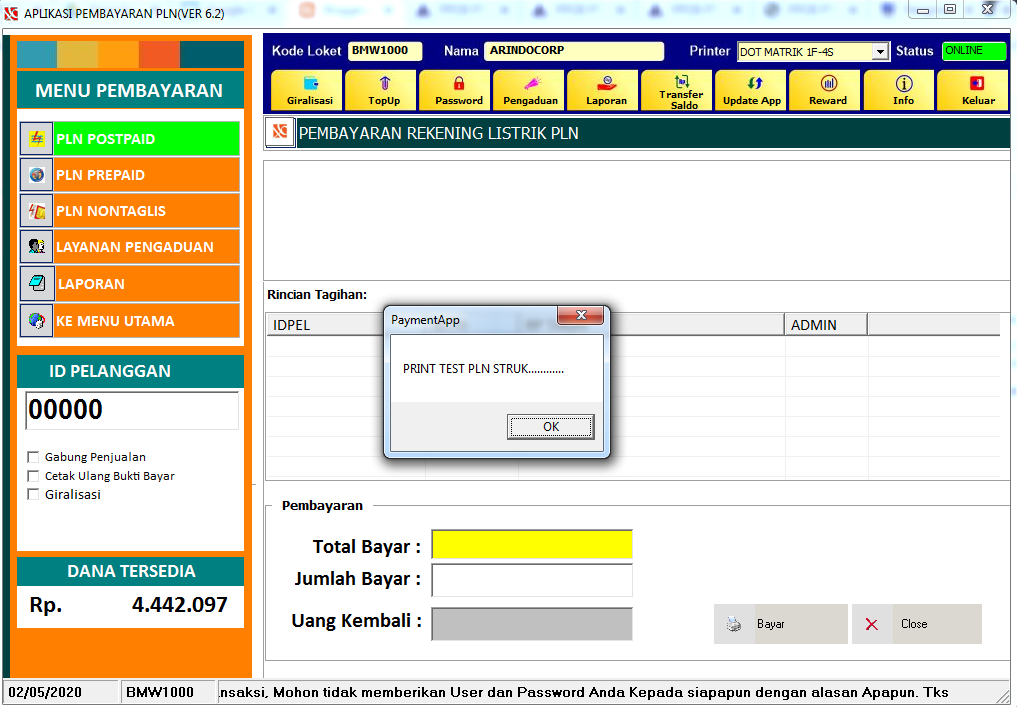
Task: Click the sidebar Laporan book icon
Action: (x=36, y=283)
